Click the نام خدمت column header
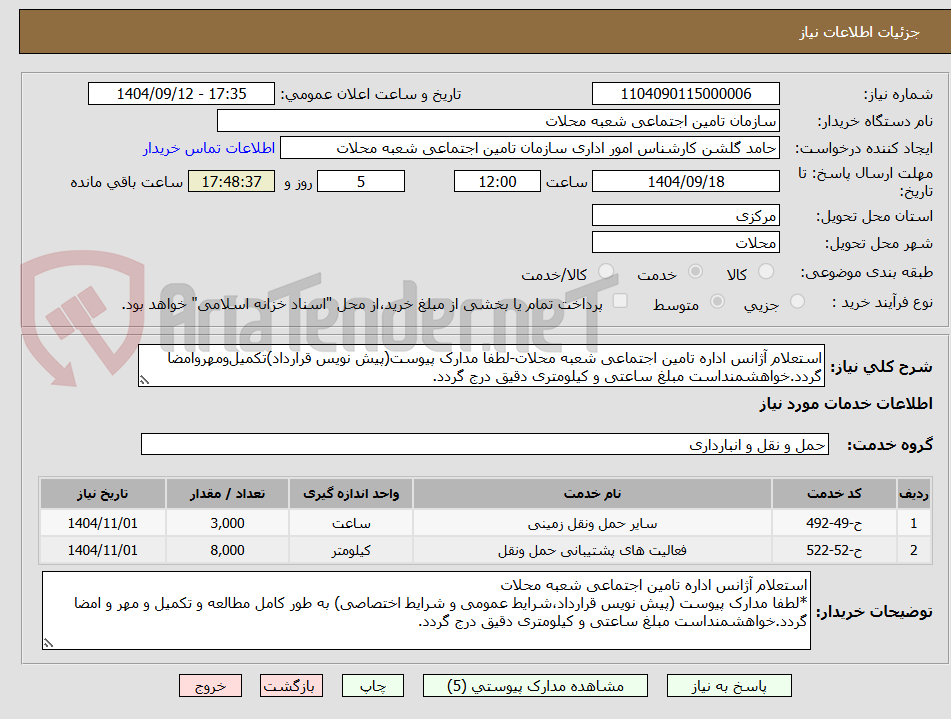Image resolution: width=951 pixels, height=719 pixels. [x=592, y=494]
